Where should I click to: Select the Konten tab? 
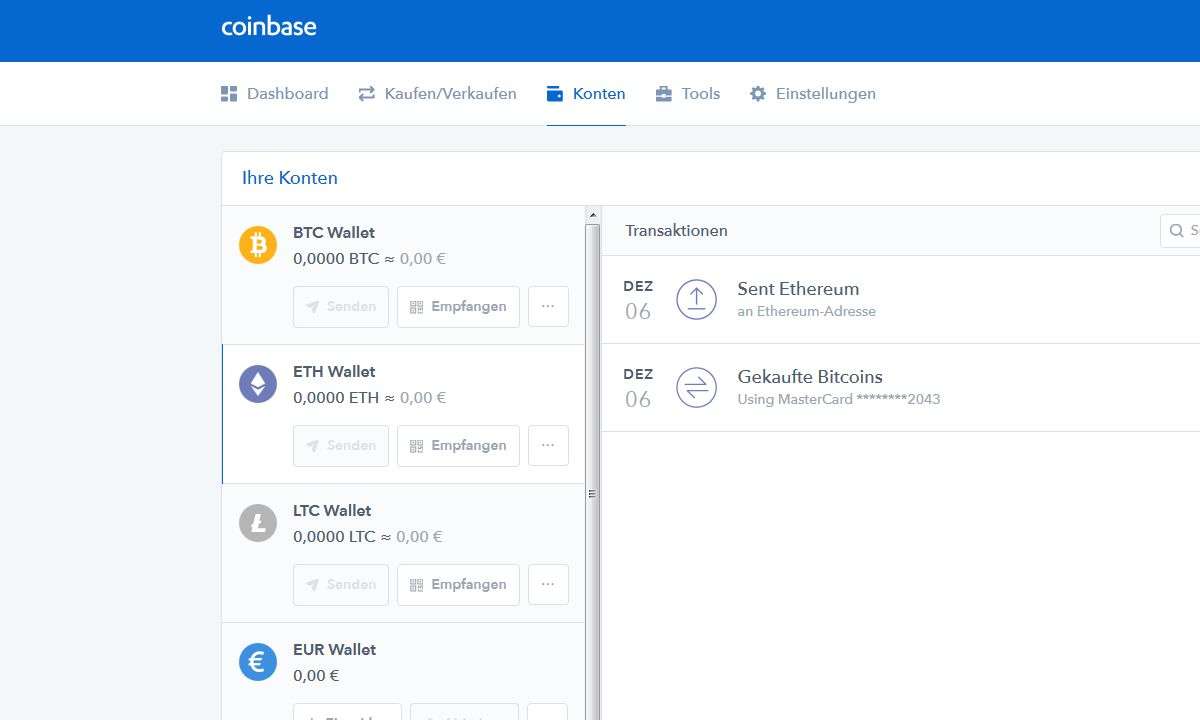pos(586,94)
